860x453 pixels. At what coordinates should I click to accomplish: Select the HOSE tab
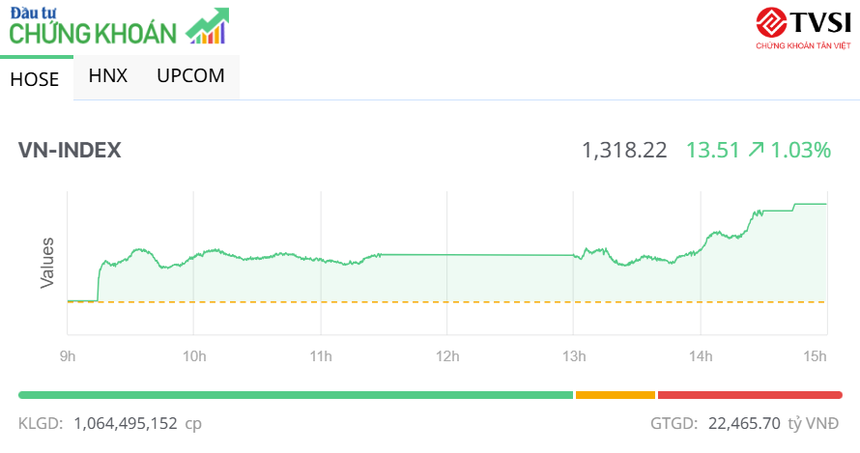(35, 79)
